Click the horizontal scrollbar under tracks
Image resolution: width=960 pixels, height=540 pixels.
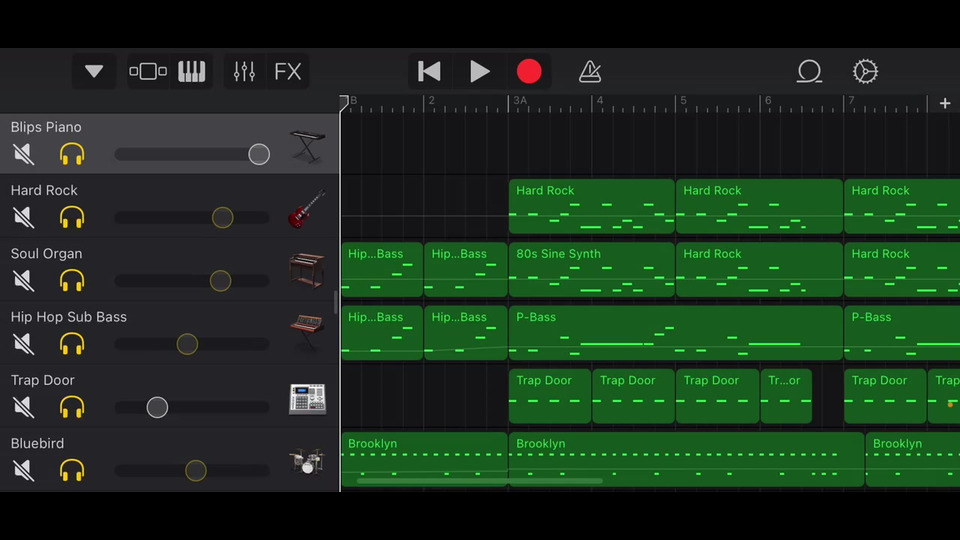pos(479,481)
